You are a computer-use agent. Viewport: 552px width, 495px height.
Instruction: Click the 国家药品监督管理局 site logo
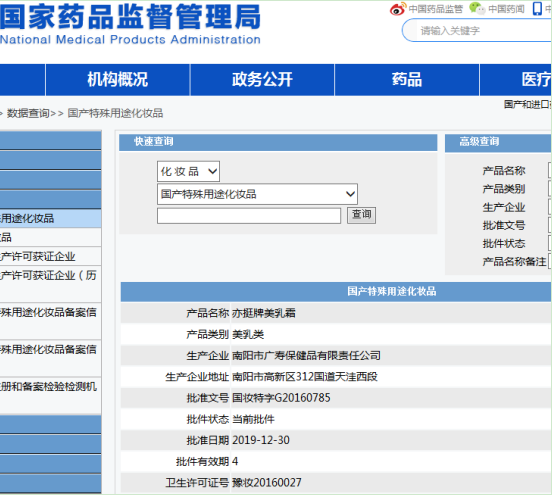pos(130,24)
